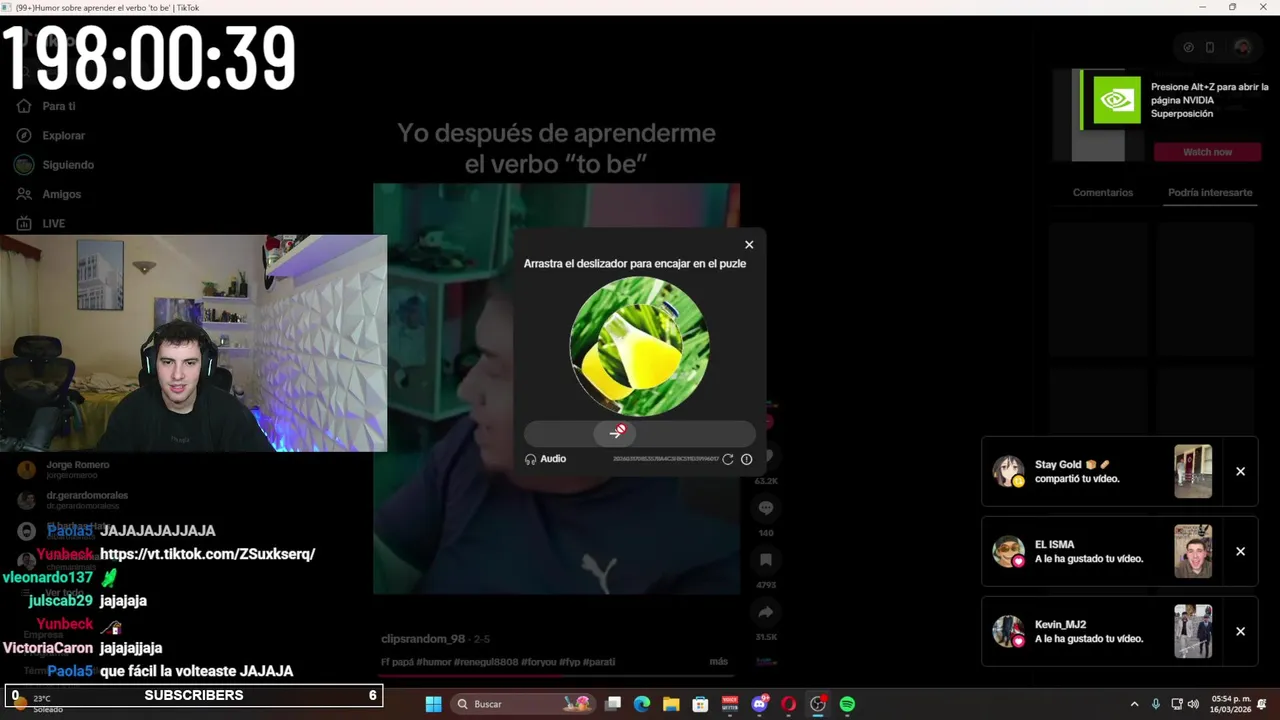Open clipsrandom_98 author profile
The width and height of the screenshot is (1280, 720).
423,639
